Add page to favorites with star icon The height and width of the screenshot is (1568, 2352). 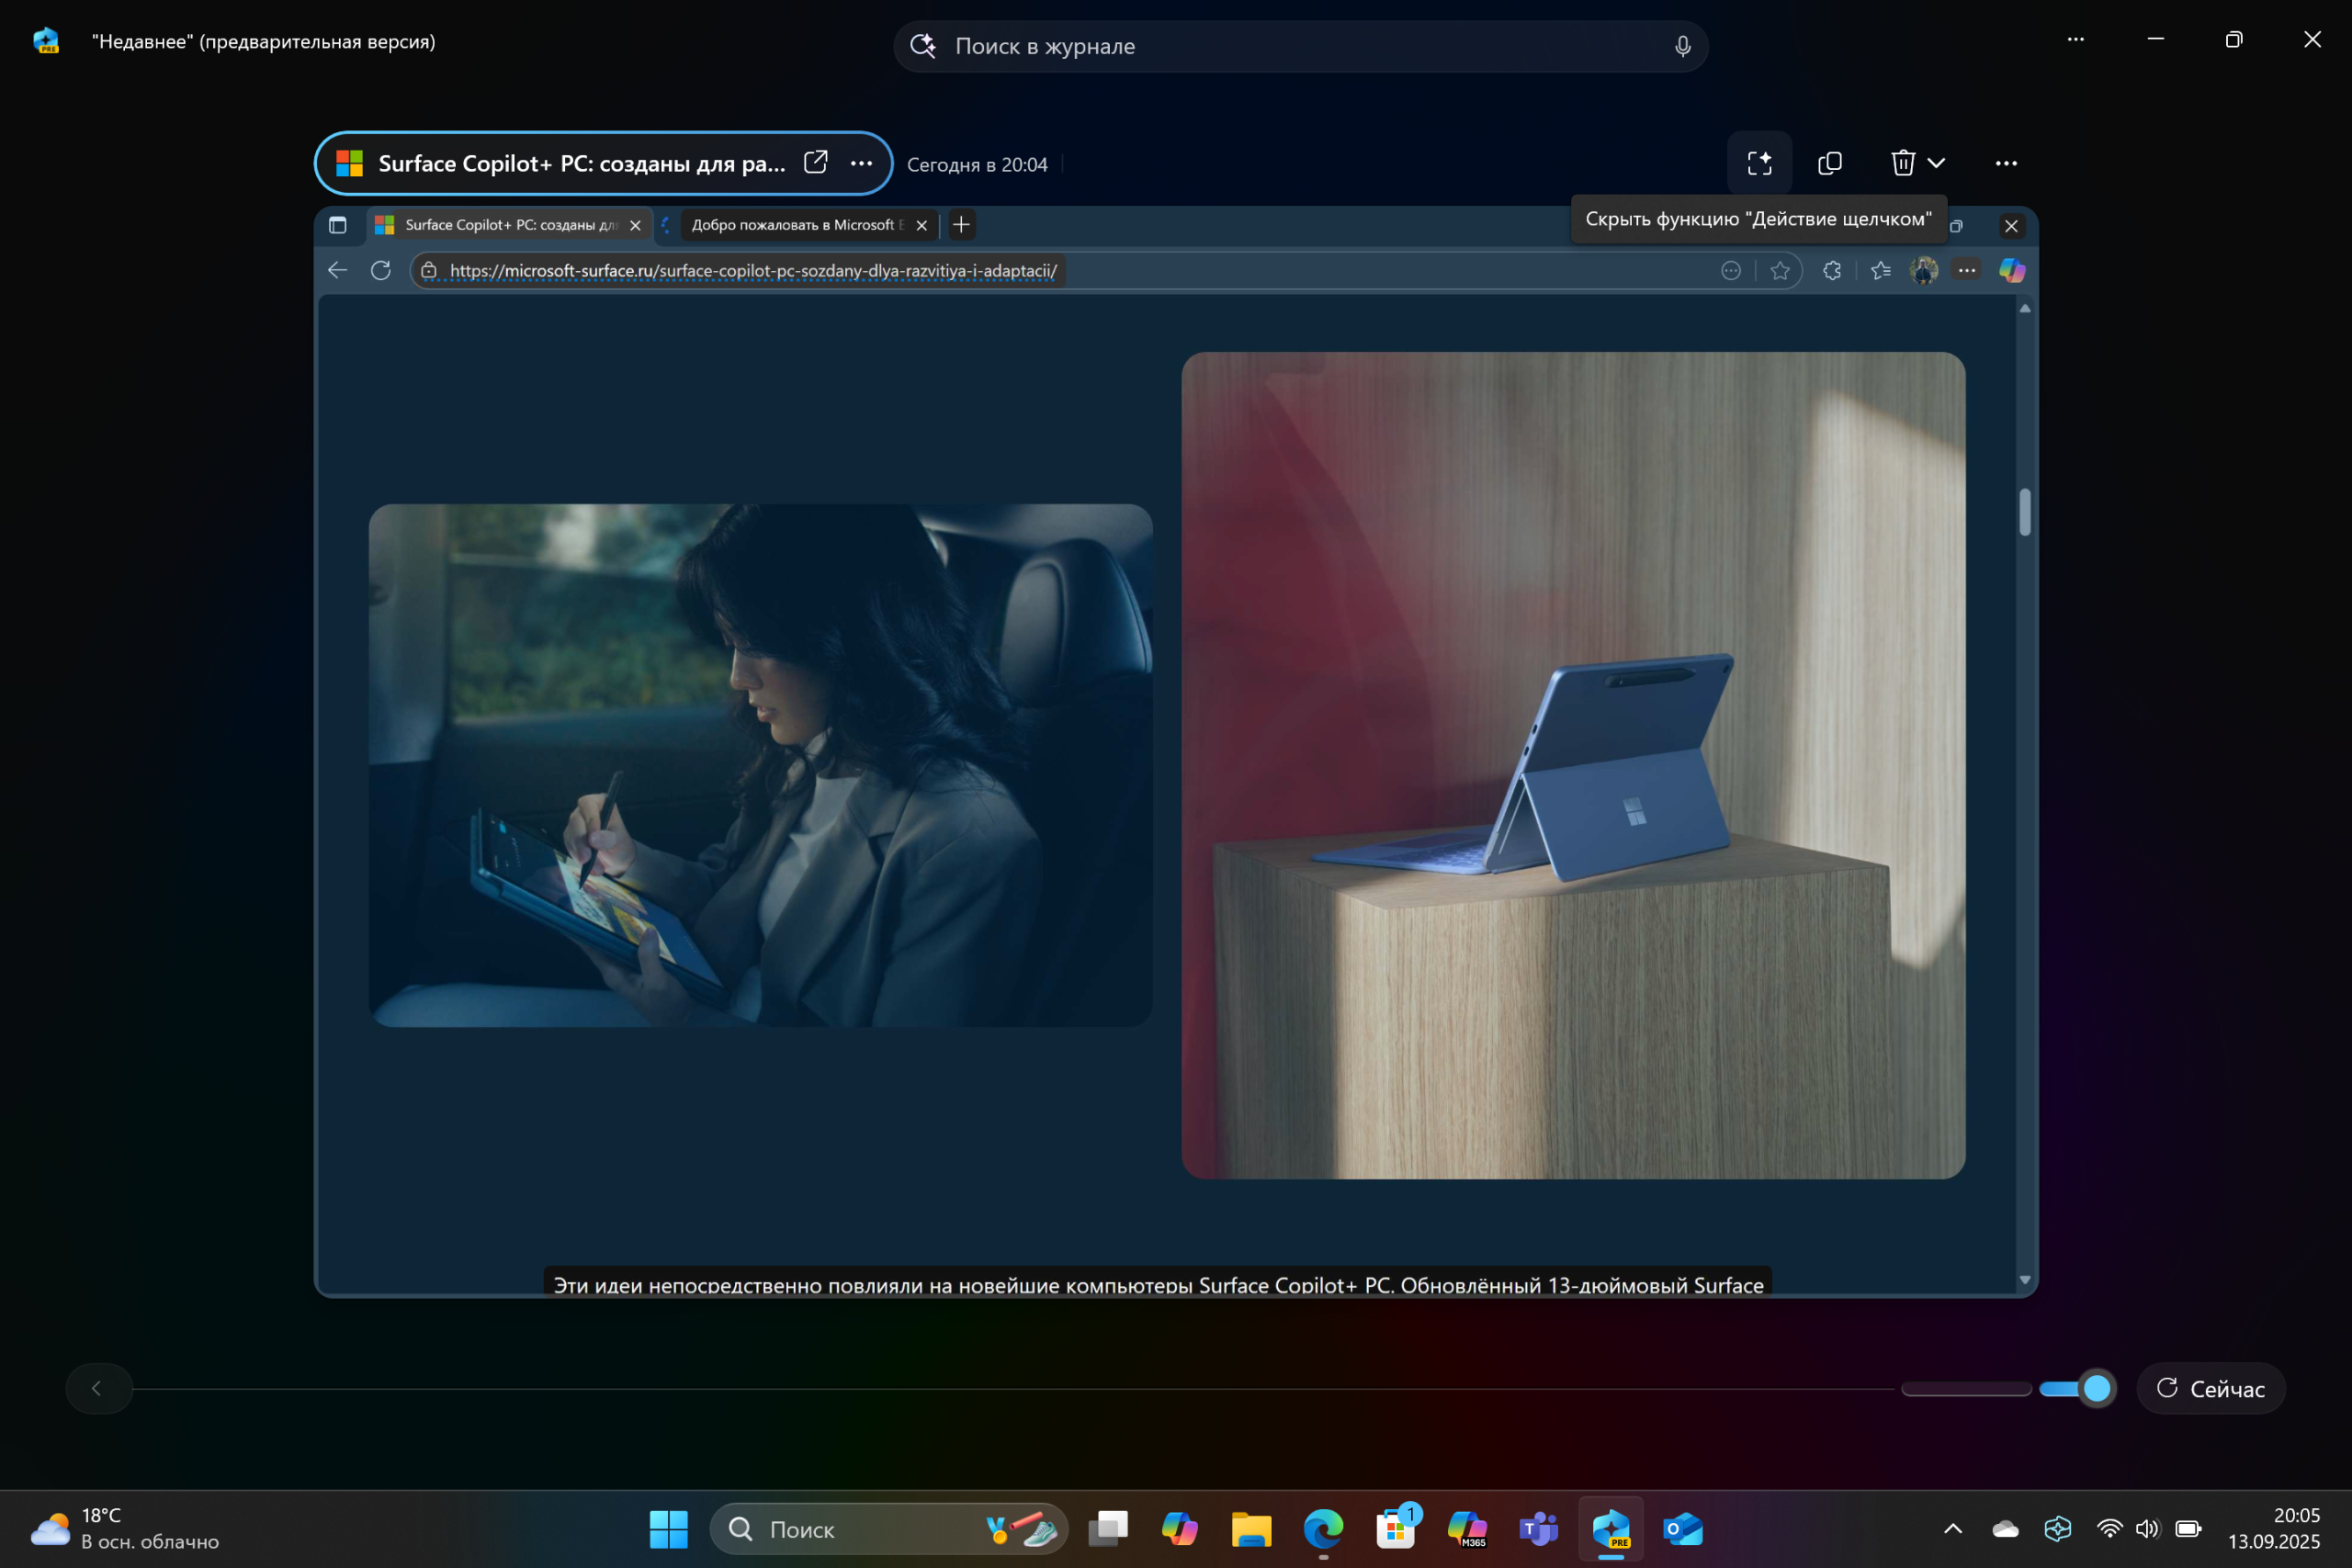click(1780, 271)
